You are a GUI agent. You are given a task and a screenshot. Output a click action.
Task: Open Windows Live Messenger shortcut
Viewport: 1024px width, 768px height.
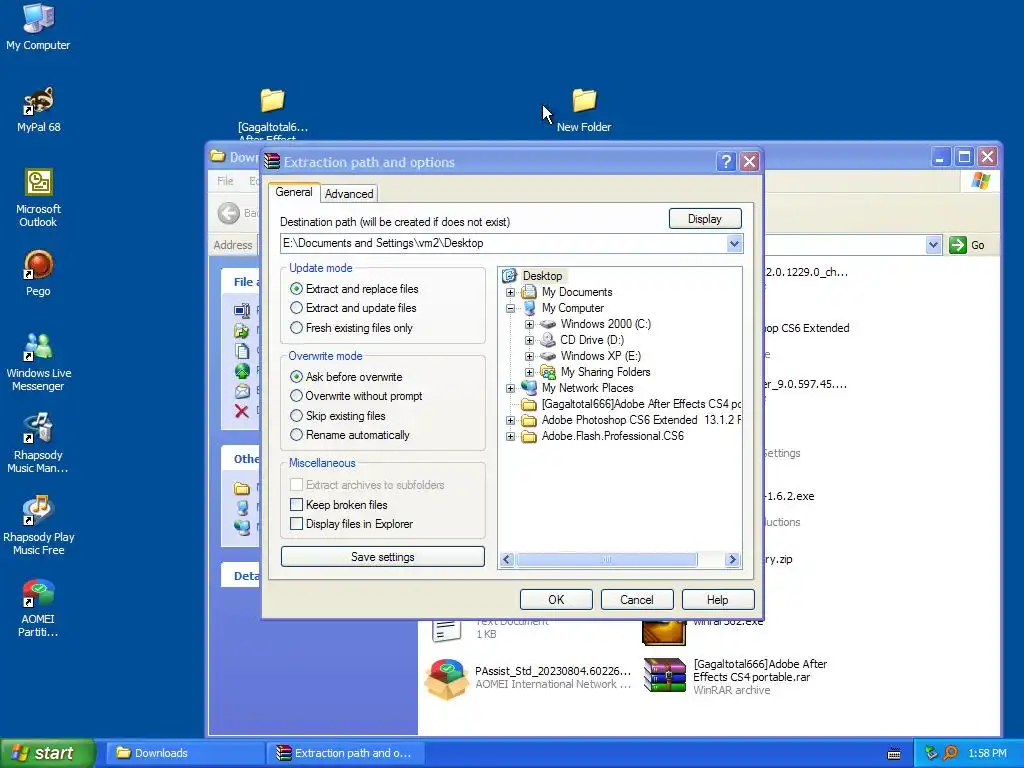[x=38, y=362]
